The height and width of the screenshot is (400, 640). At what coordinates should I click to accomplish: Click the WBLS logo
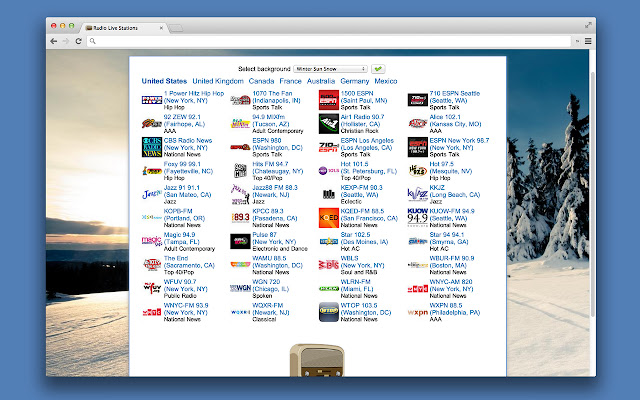tap(329, 265)
